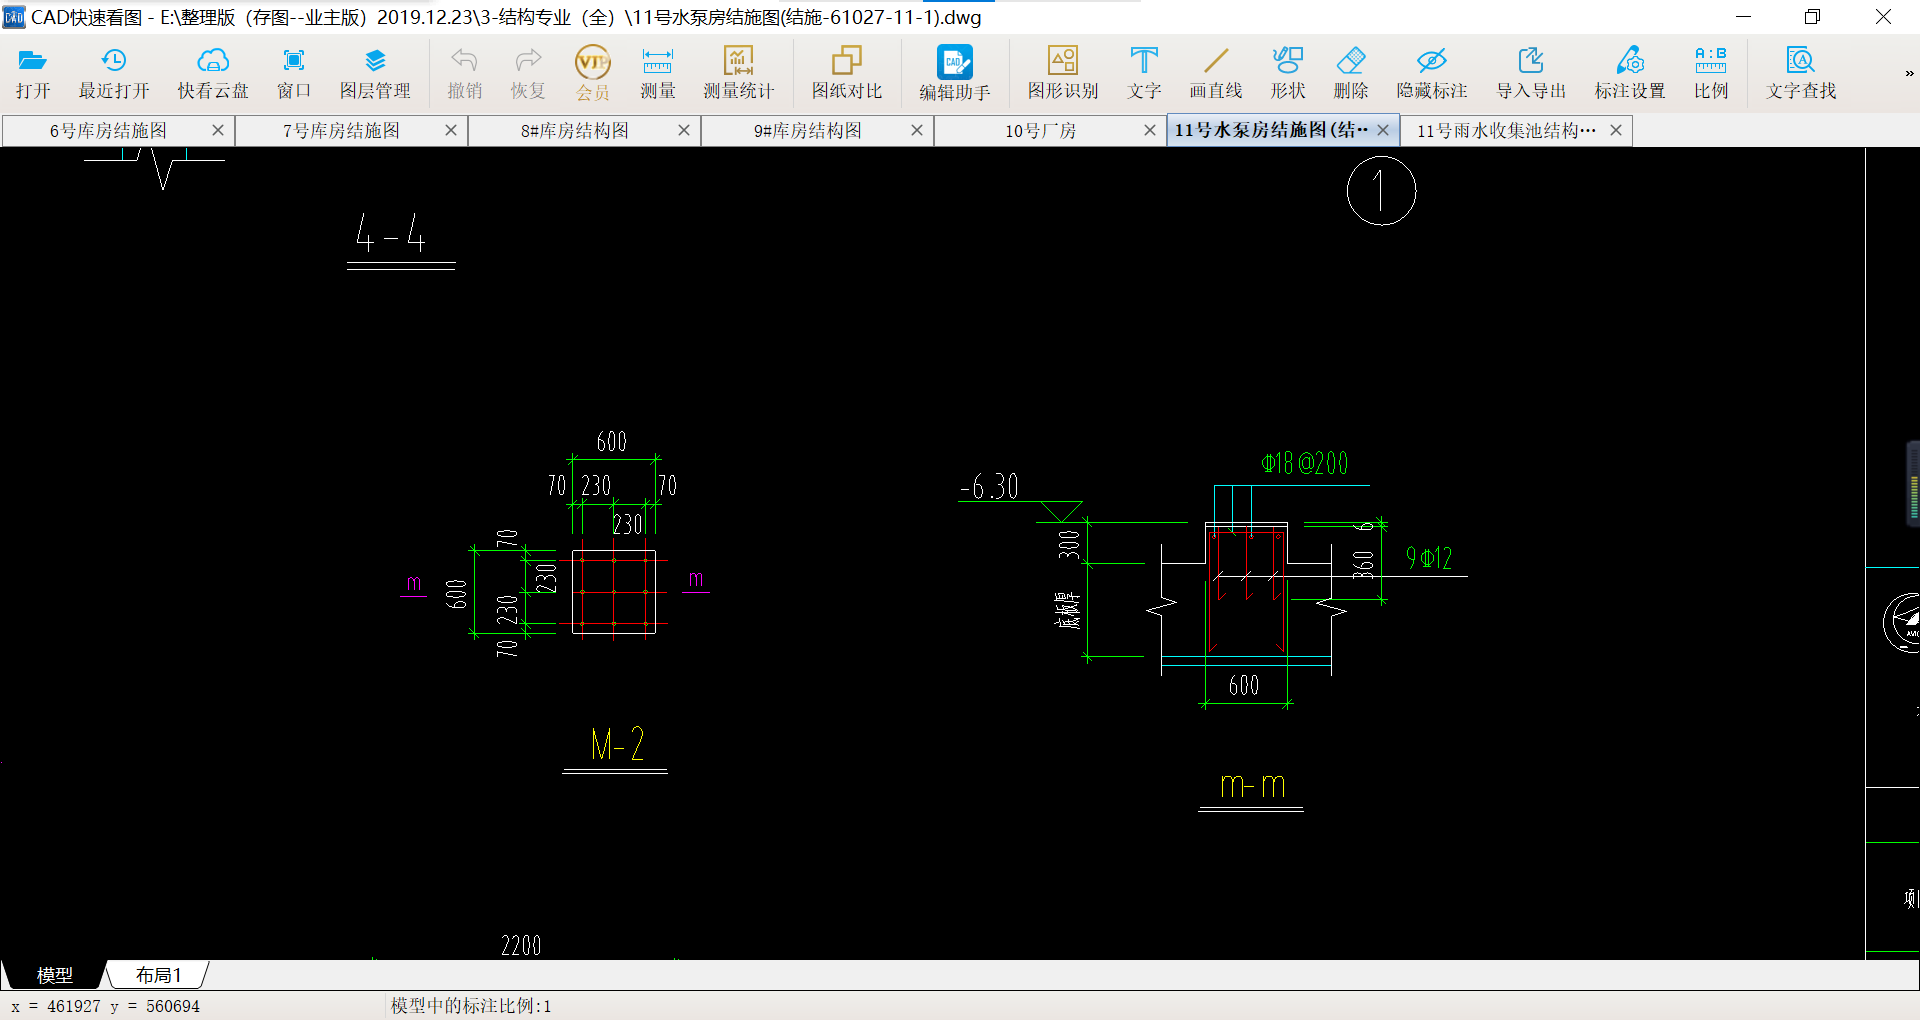
Task: Select the 测量 measure tool
Action: pyautogui.click(x=658, y=73)
